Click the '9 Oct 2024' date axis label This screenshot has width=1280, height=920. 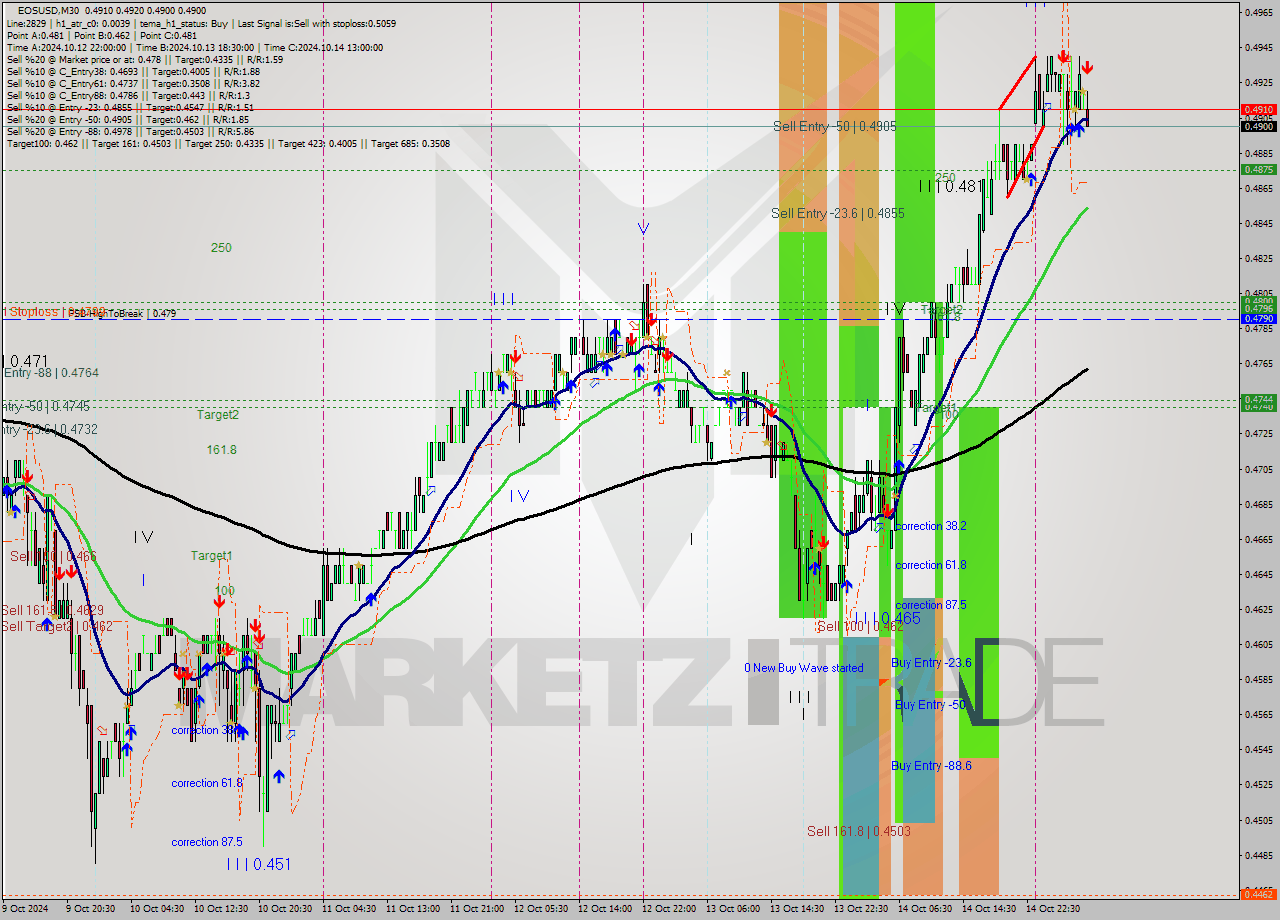coord(26,909)
